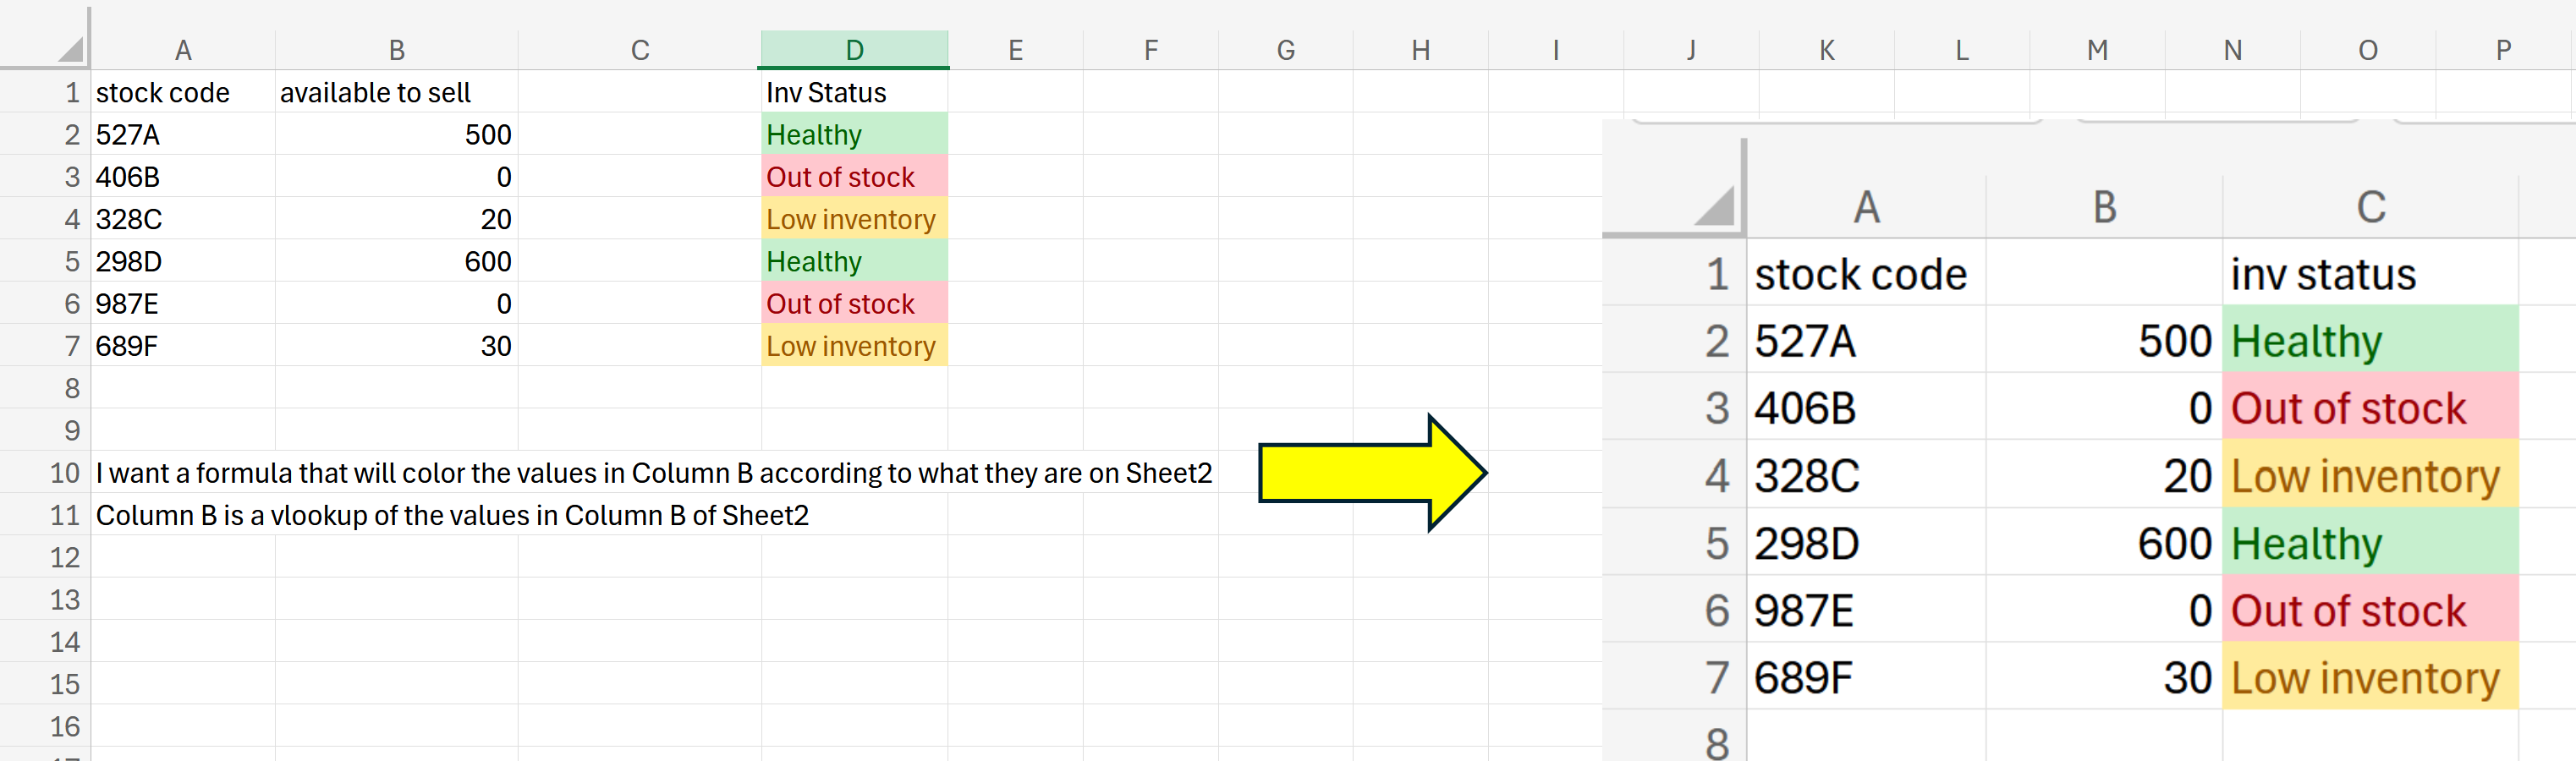Click cell B5 with value 600

(x=396, y=262)
